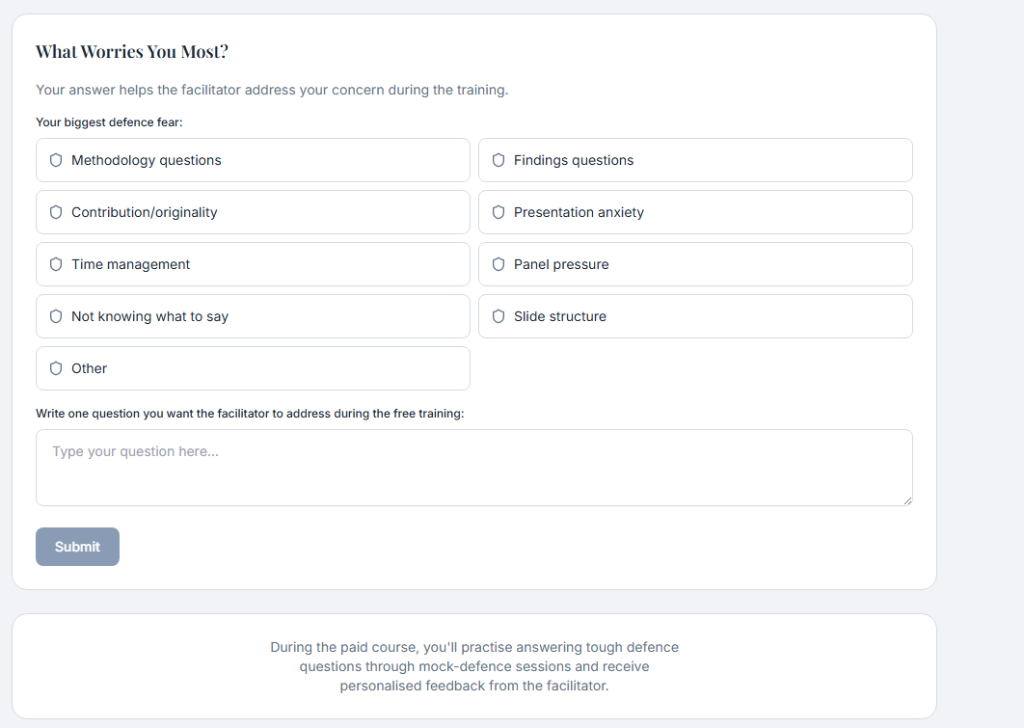This screenshot has height=728, width=1024.
Task: Click the shield icon beside Methodology questions
Action: tap(56, 160)
